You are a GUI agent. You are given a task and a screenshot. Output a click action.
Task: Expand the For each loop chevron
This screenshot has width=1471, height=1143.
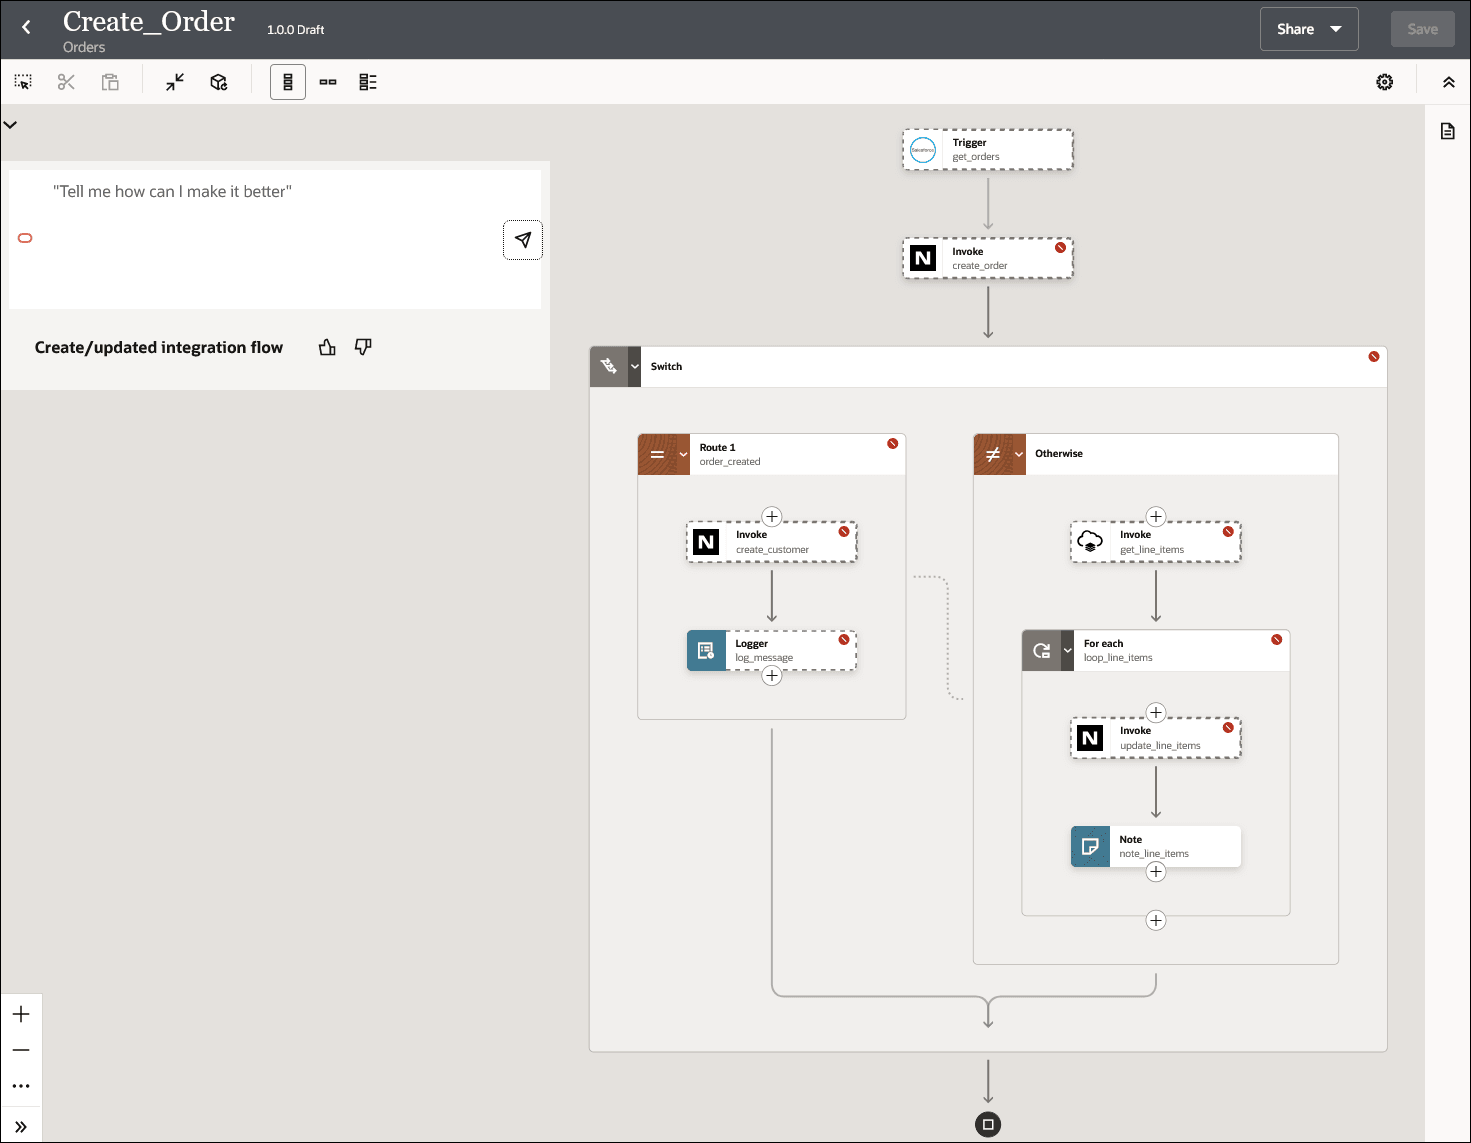coord(1067,649)
